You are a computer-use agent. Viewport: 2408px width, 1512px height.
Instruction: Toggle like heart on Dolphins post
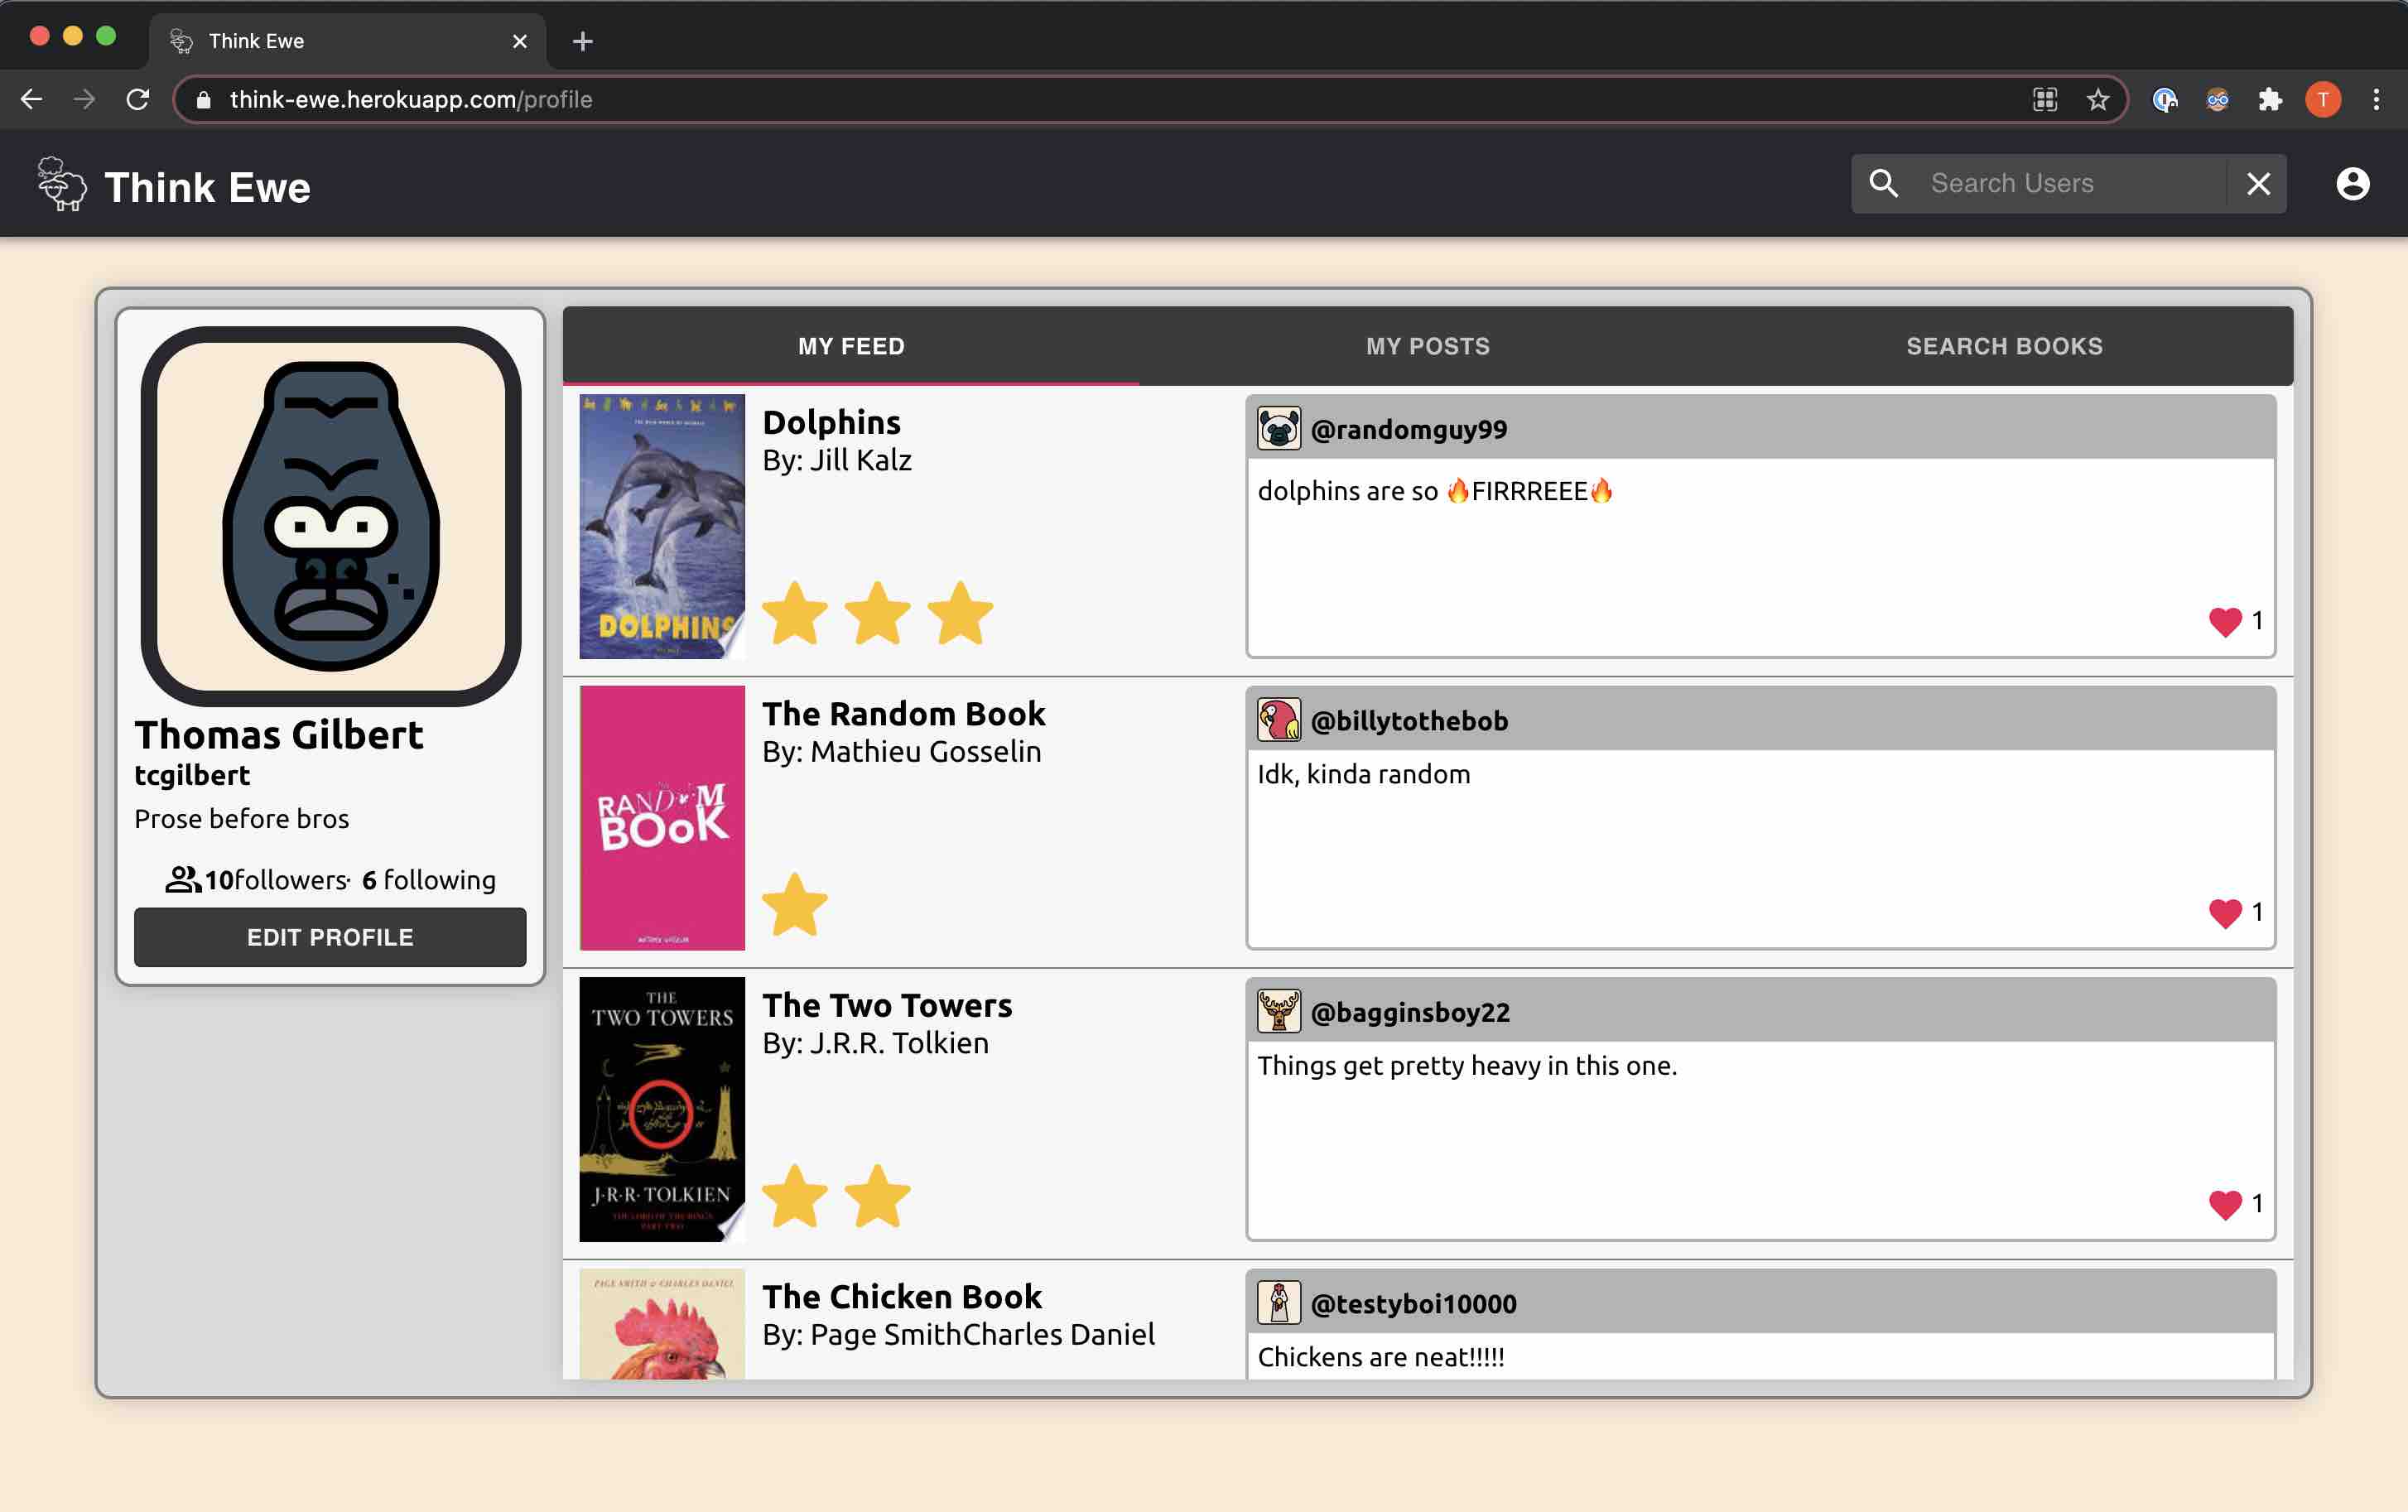(x=2224, y=622)
